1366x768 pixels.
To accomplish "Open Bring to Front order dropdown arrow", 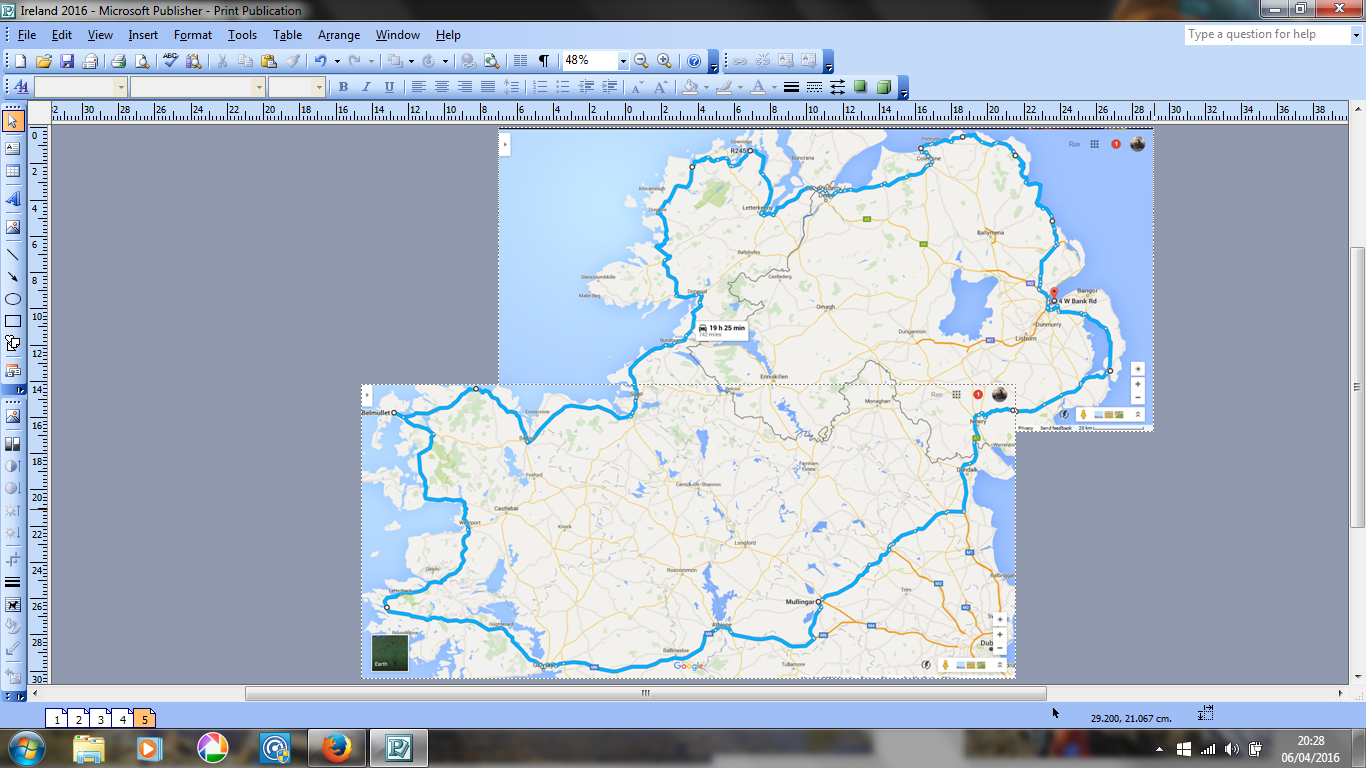I will [410, 61].
